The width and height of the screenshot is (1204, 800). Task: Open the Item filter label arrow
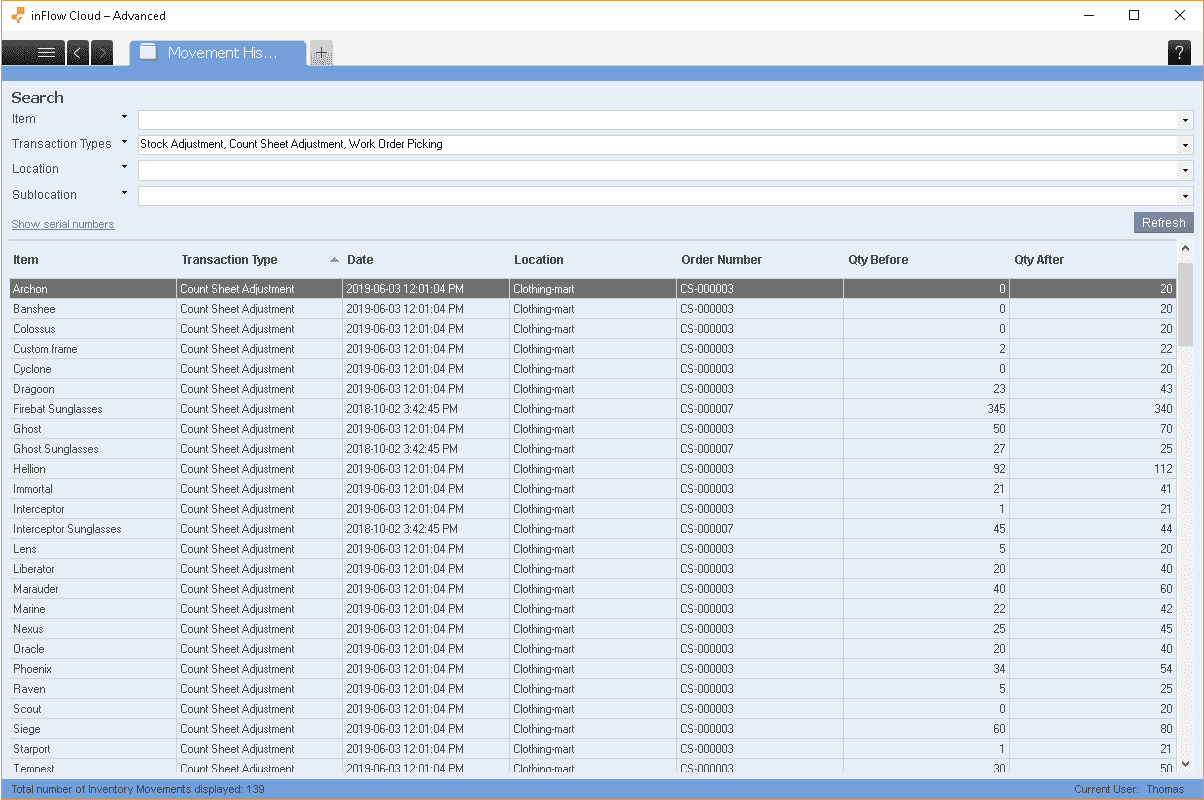point(125,117)
